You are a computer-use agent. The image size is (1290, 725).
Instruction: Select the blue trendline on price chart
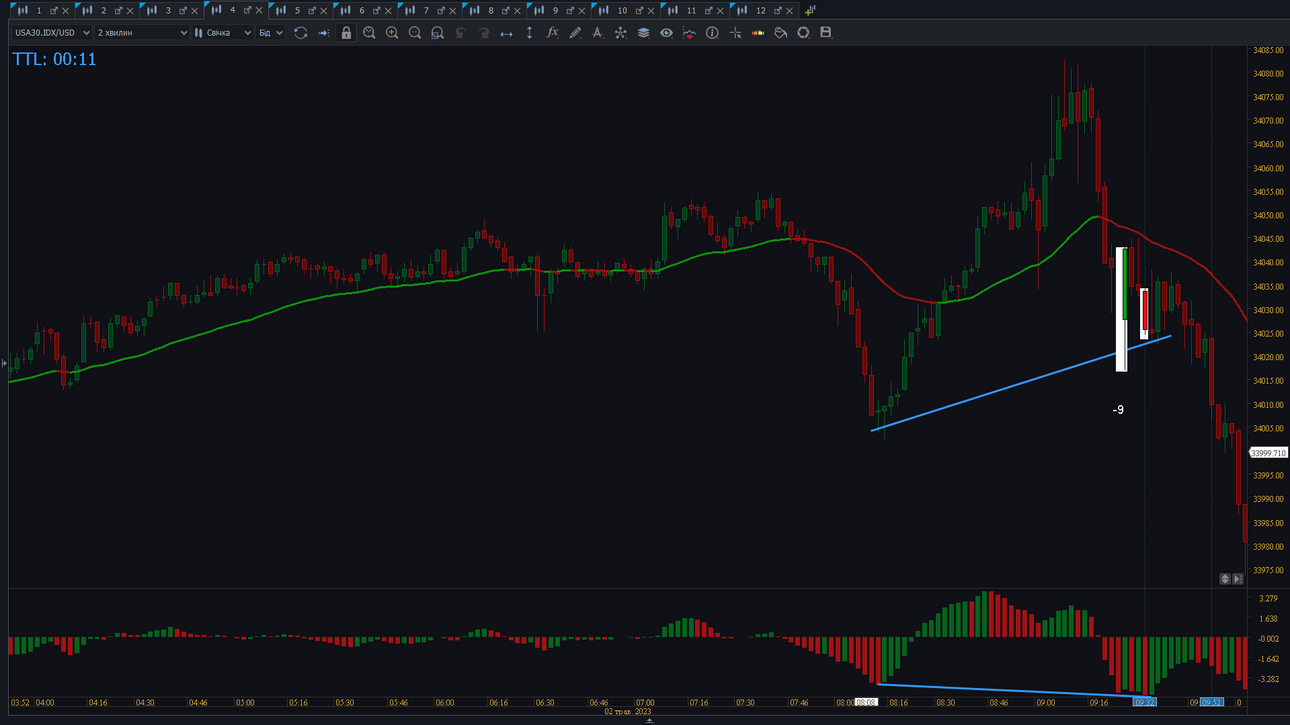[1020, 384]
